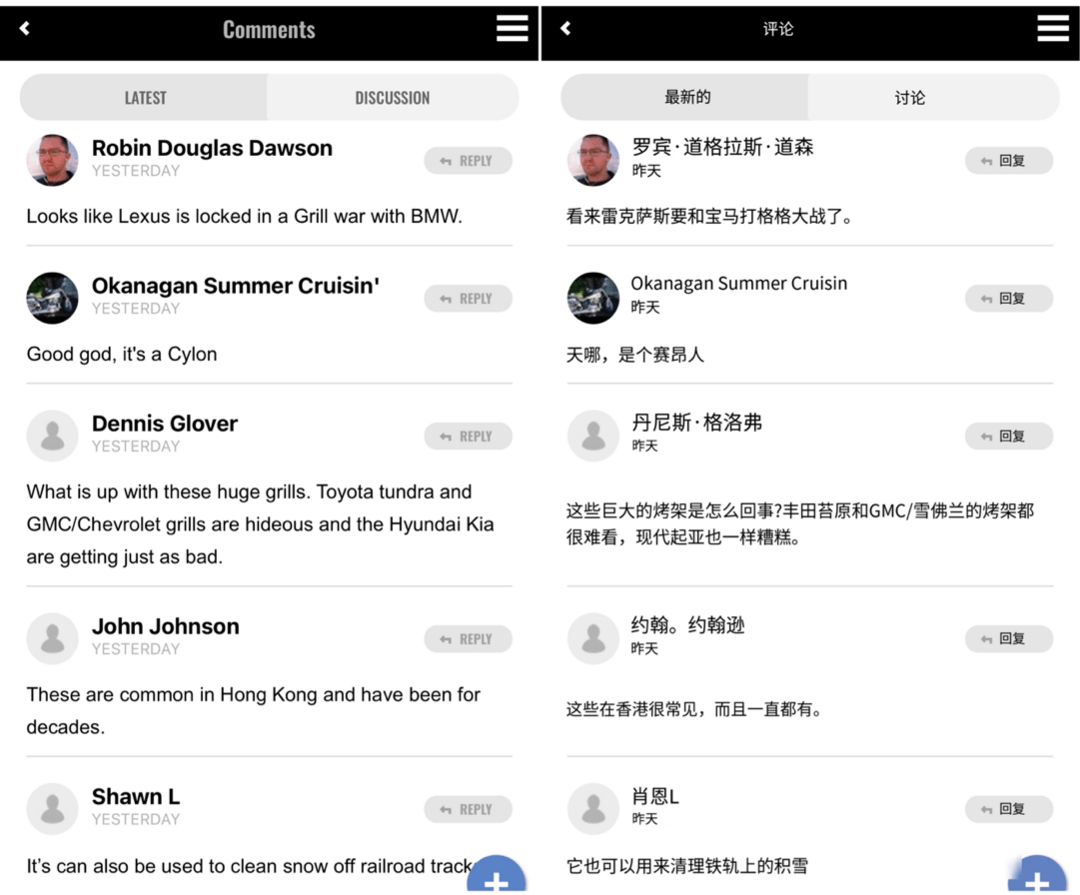Tap blue plus button on Chinese screen
This screenshot has height=895, width=1080.
point(1037,875)
